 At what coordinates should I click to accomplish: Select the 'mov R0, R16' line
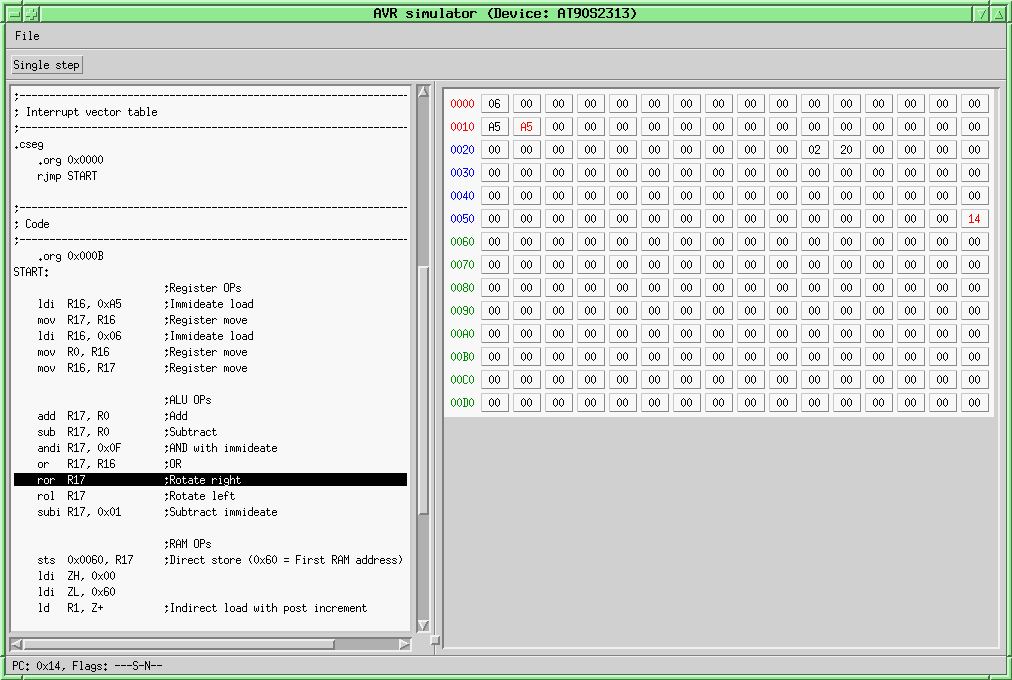[210, 352]
